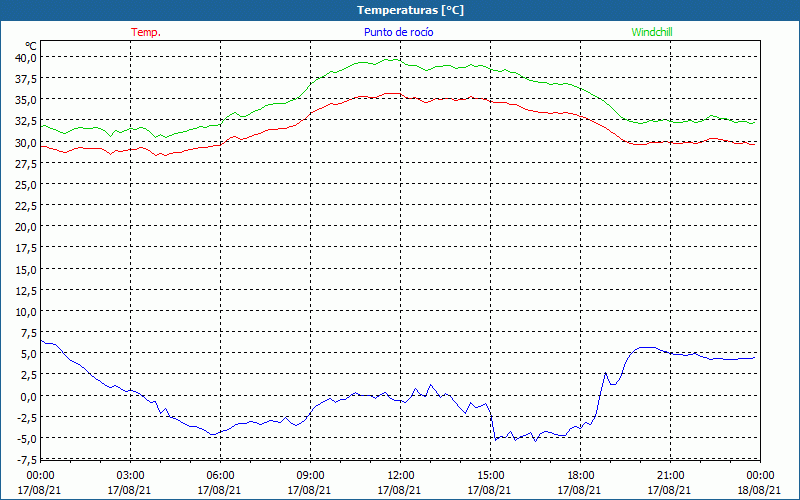Click the 25,0 y-axis value
Image resolution: width=800 pixels, height=500 pixels.
[x=26, y=185]
